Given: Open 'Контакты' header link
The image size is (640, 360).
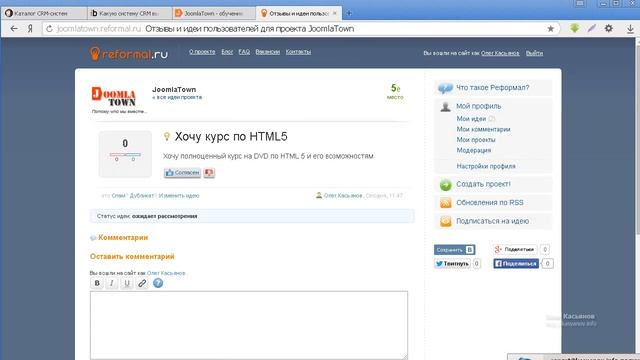Looking at the screenshot, I should pyautogui.click(x=298, y=52).
